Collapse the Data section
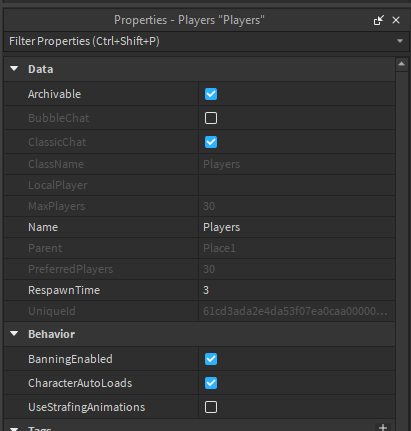411x431 pixels. point(14,69)
